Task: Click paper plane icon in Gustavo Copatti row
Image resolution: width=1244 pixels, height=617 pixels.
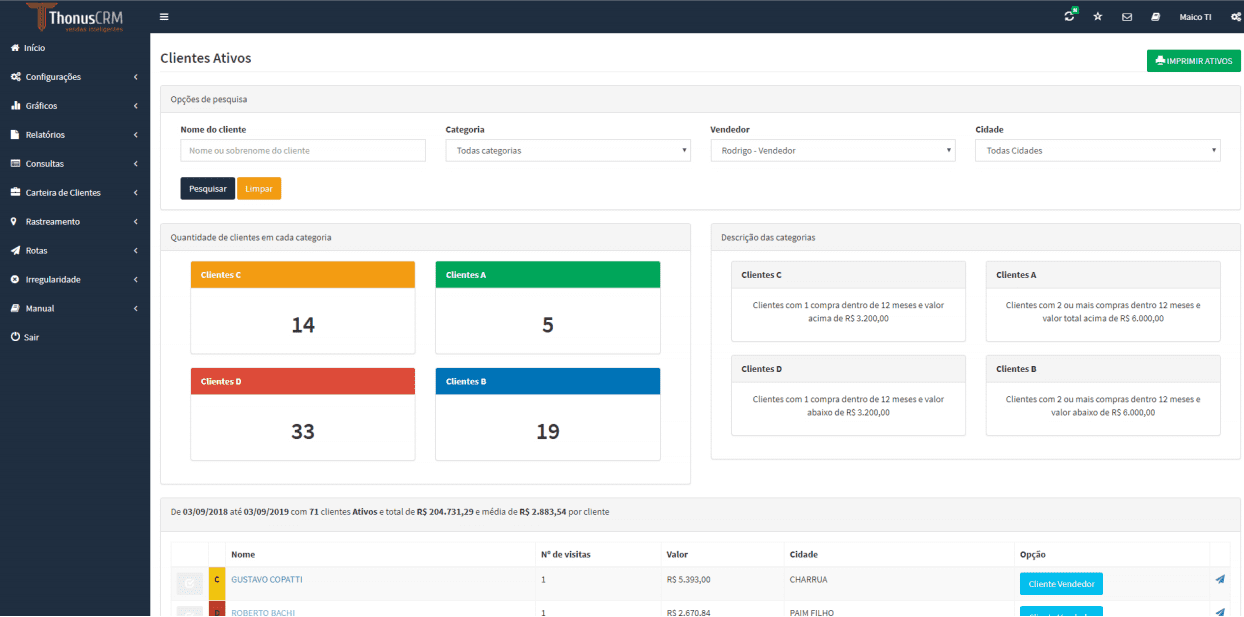Action: click(x=1220, y=580)
